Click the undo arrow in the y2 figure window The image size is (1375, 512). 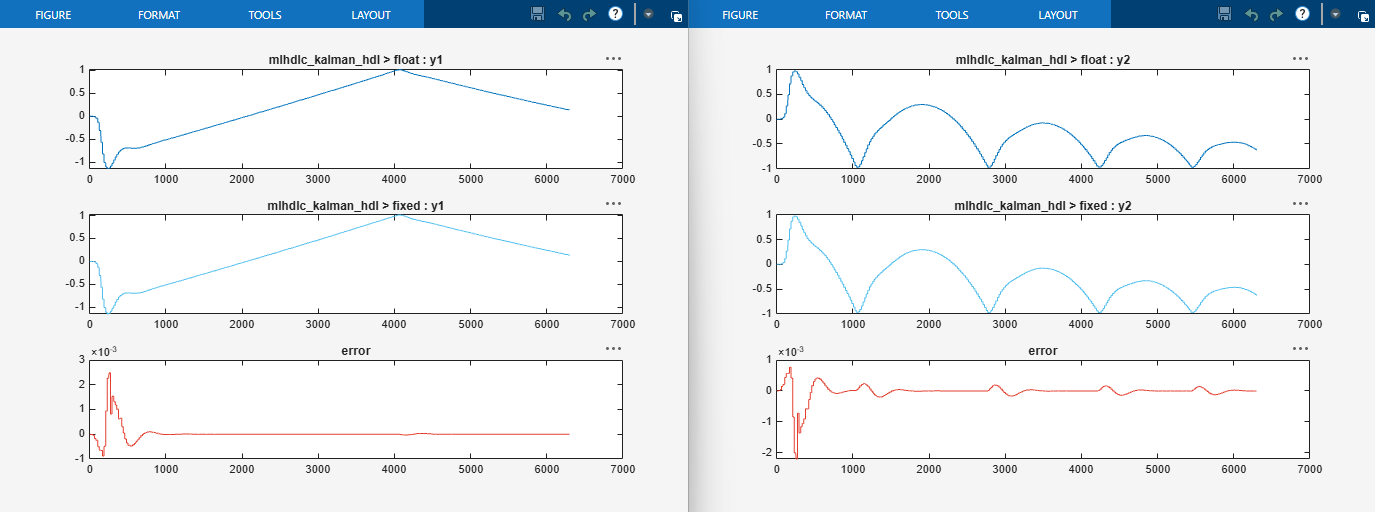1251,15
